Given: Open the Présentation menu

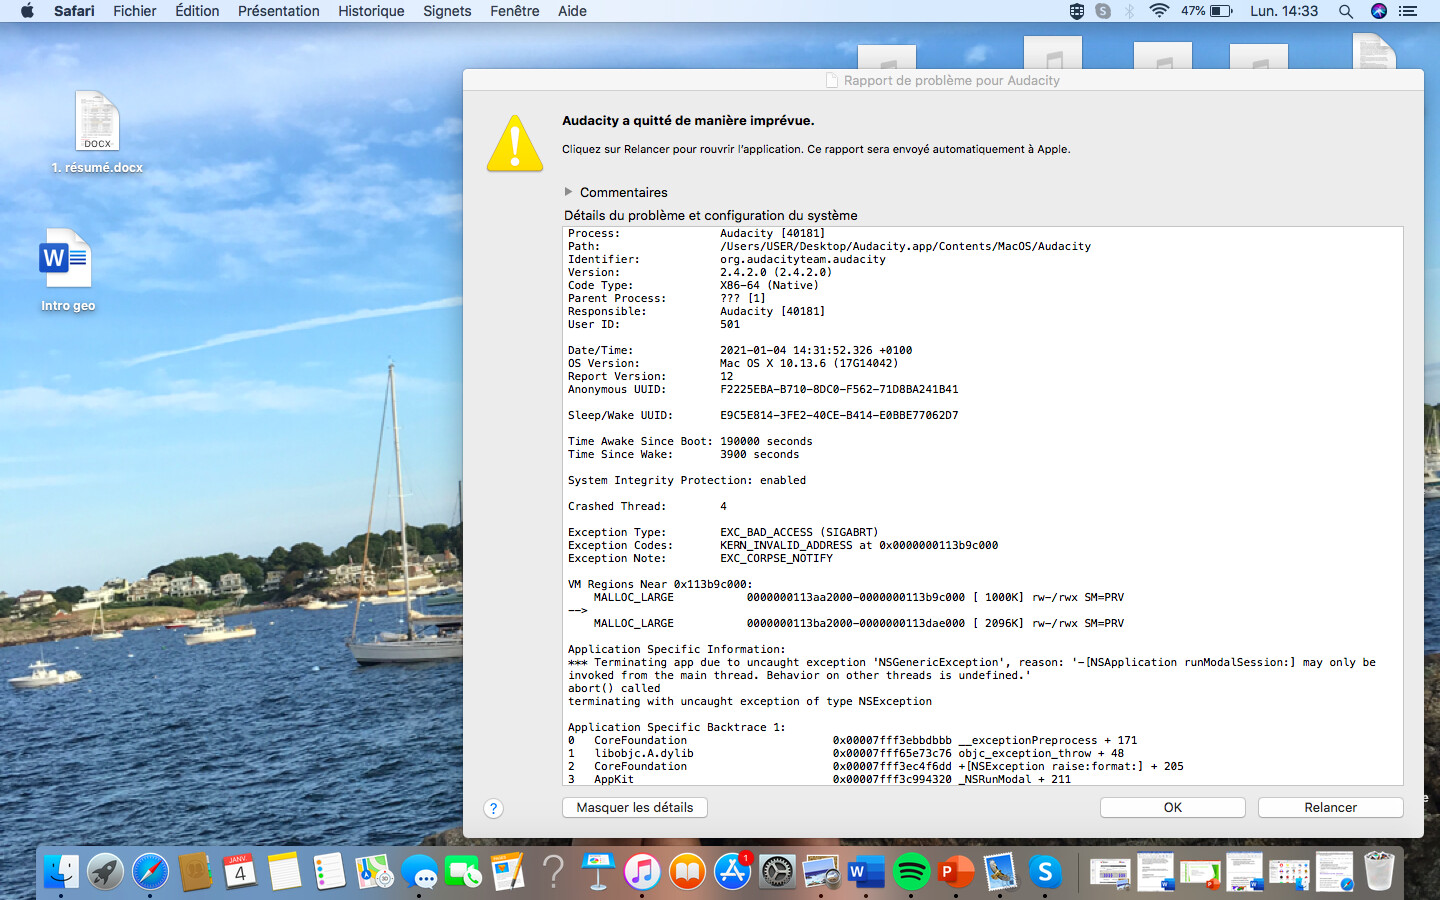Looking at the screenshot, I should click(x=279, y=11).
